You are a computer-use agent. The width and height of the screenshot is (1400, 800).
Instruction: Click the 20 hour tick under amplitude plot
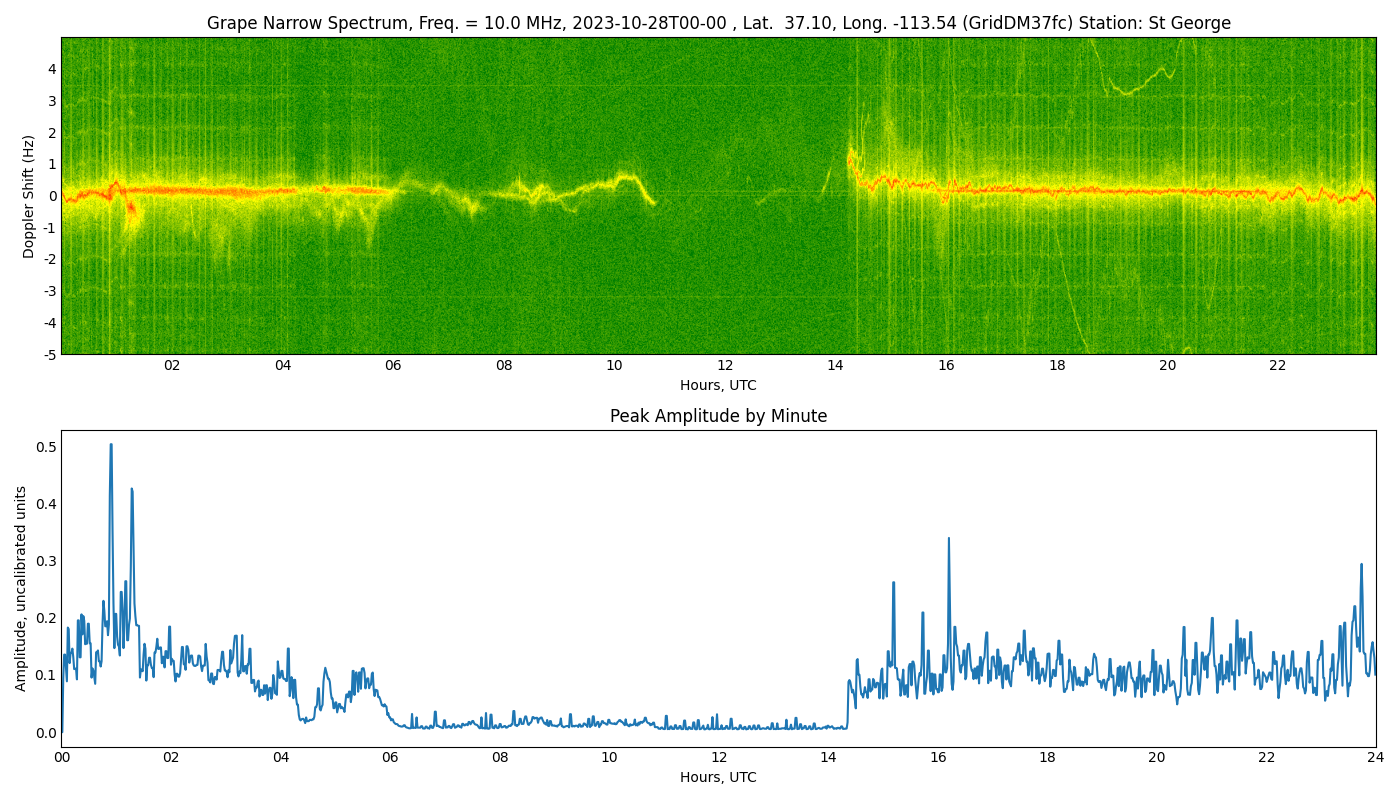1157,758
